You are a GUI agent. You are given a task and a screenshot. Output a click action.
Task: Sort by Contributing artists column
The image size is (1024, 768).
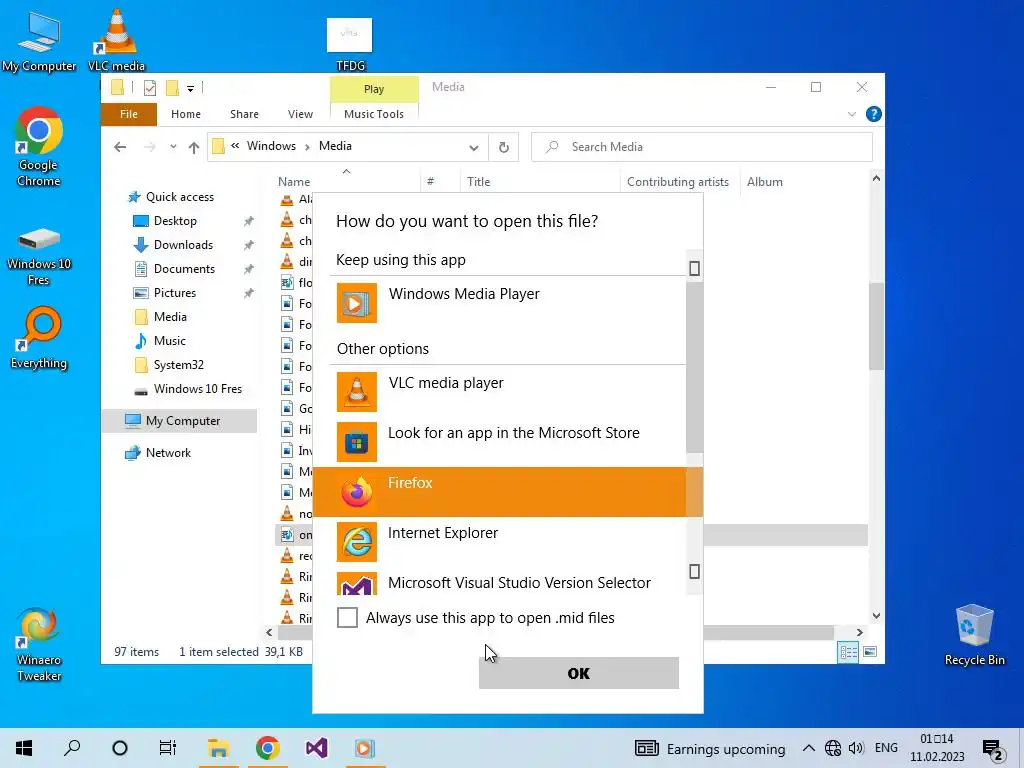click(x=677, y=182)
